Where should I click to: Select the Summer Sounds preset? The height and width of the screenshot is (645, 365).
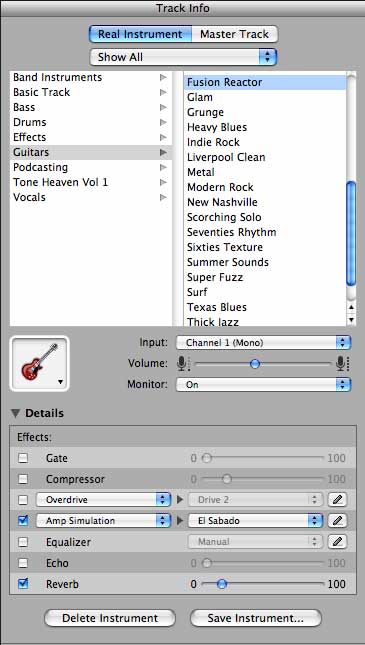(265, 262)
